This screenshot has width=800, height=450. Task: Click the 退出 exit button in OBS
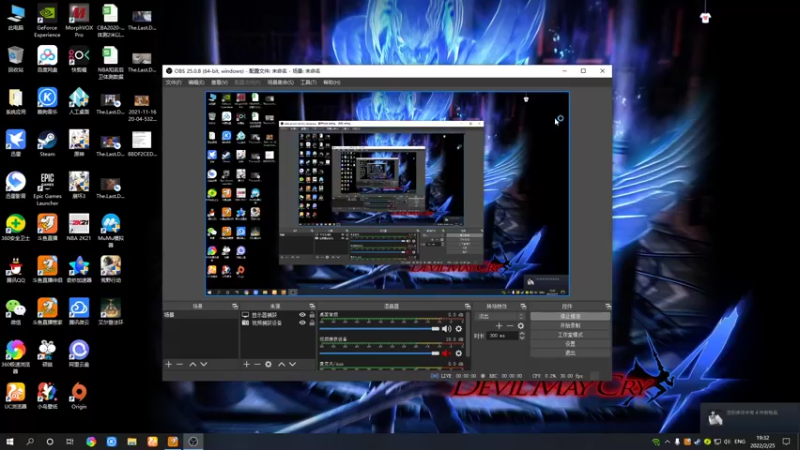click(570, 353)
